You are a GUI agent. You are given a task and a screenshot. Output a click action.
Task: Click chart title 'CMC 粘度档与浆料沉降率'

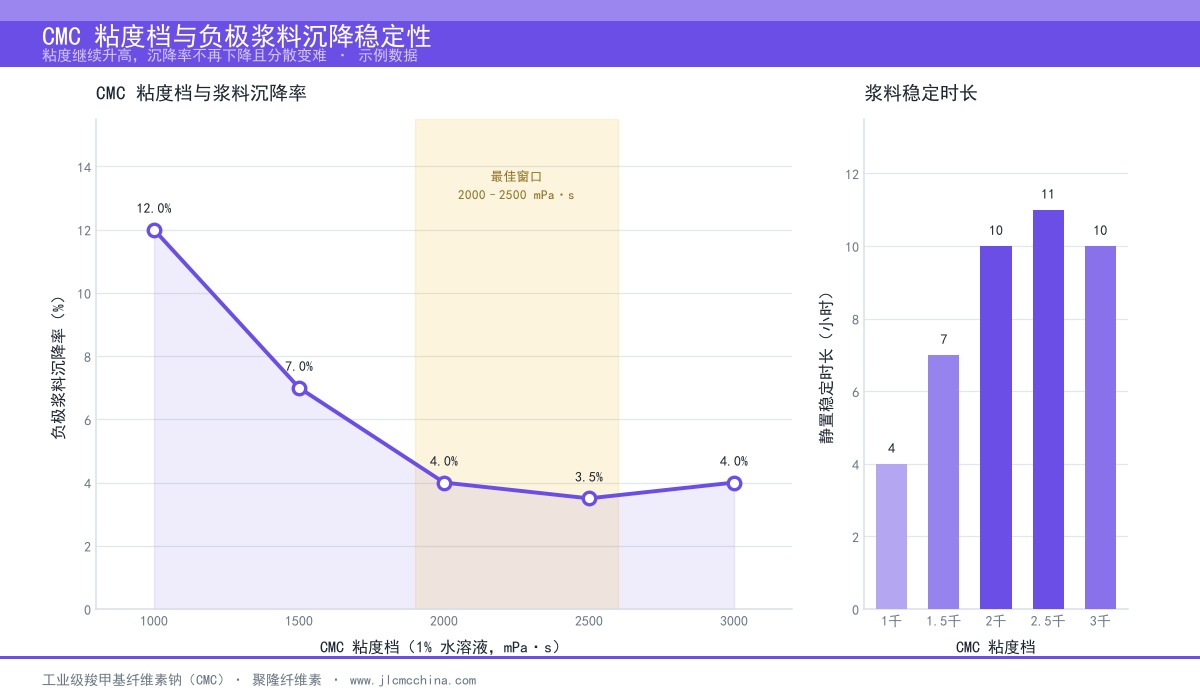(201, 94)
